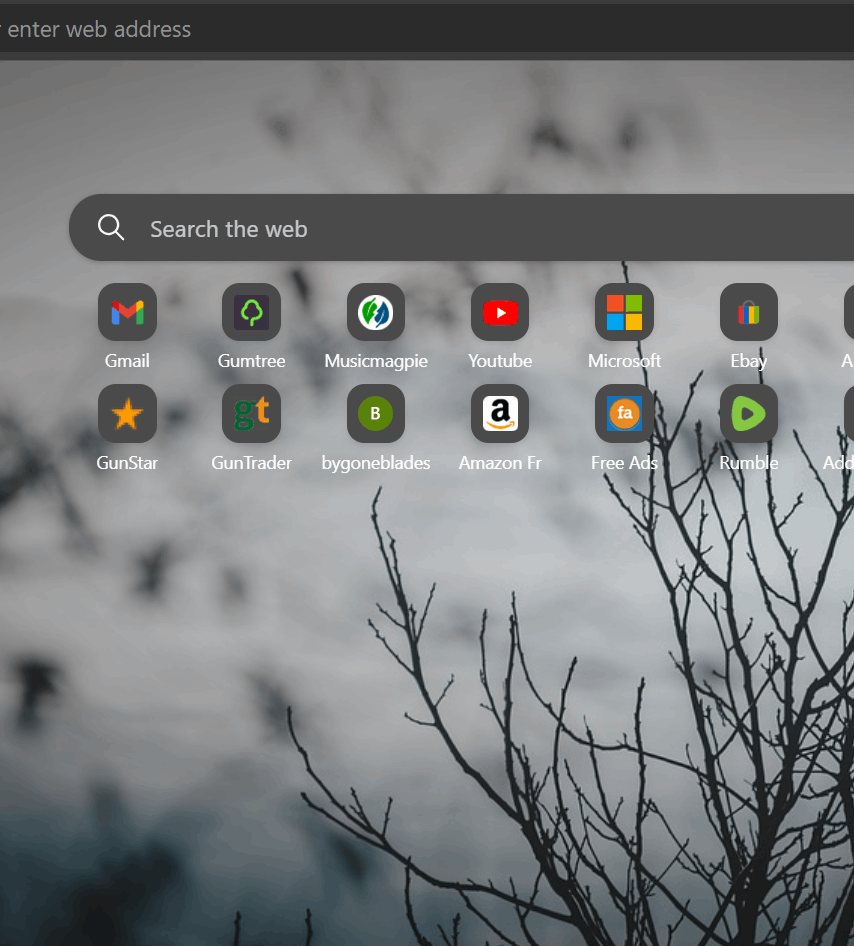
Task: Click the bygoneblades label text
Action: pyautogui.click(x=376, y=463)
